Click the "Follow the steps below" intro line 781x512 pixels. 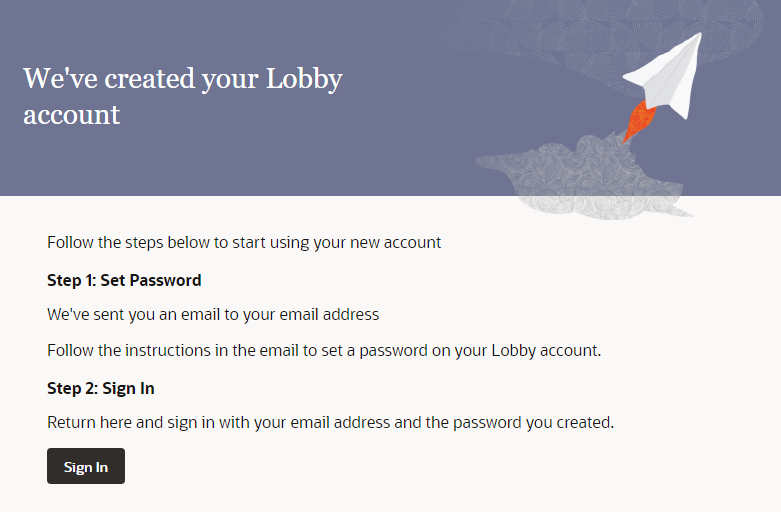(244, 243)
